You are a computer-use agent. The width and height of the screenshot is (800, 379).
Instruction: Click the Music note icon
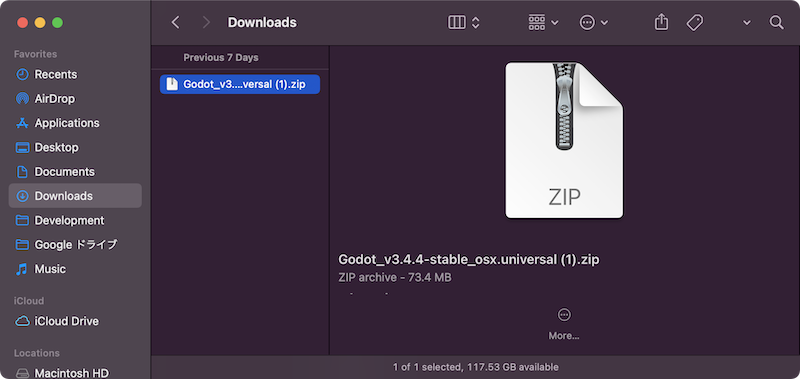22,269
